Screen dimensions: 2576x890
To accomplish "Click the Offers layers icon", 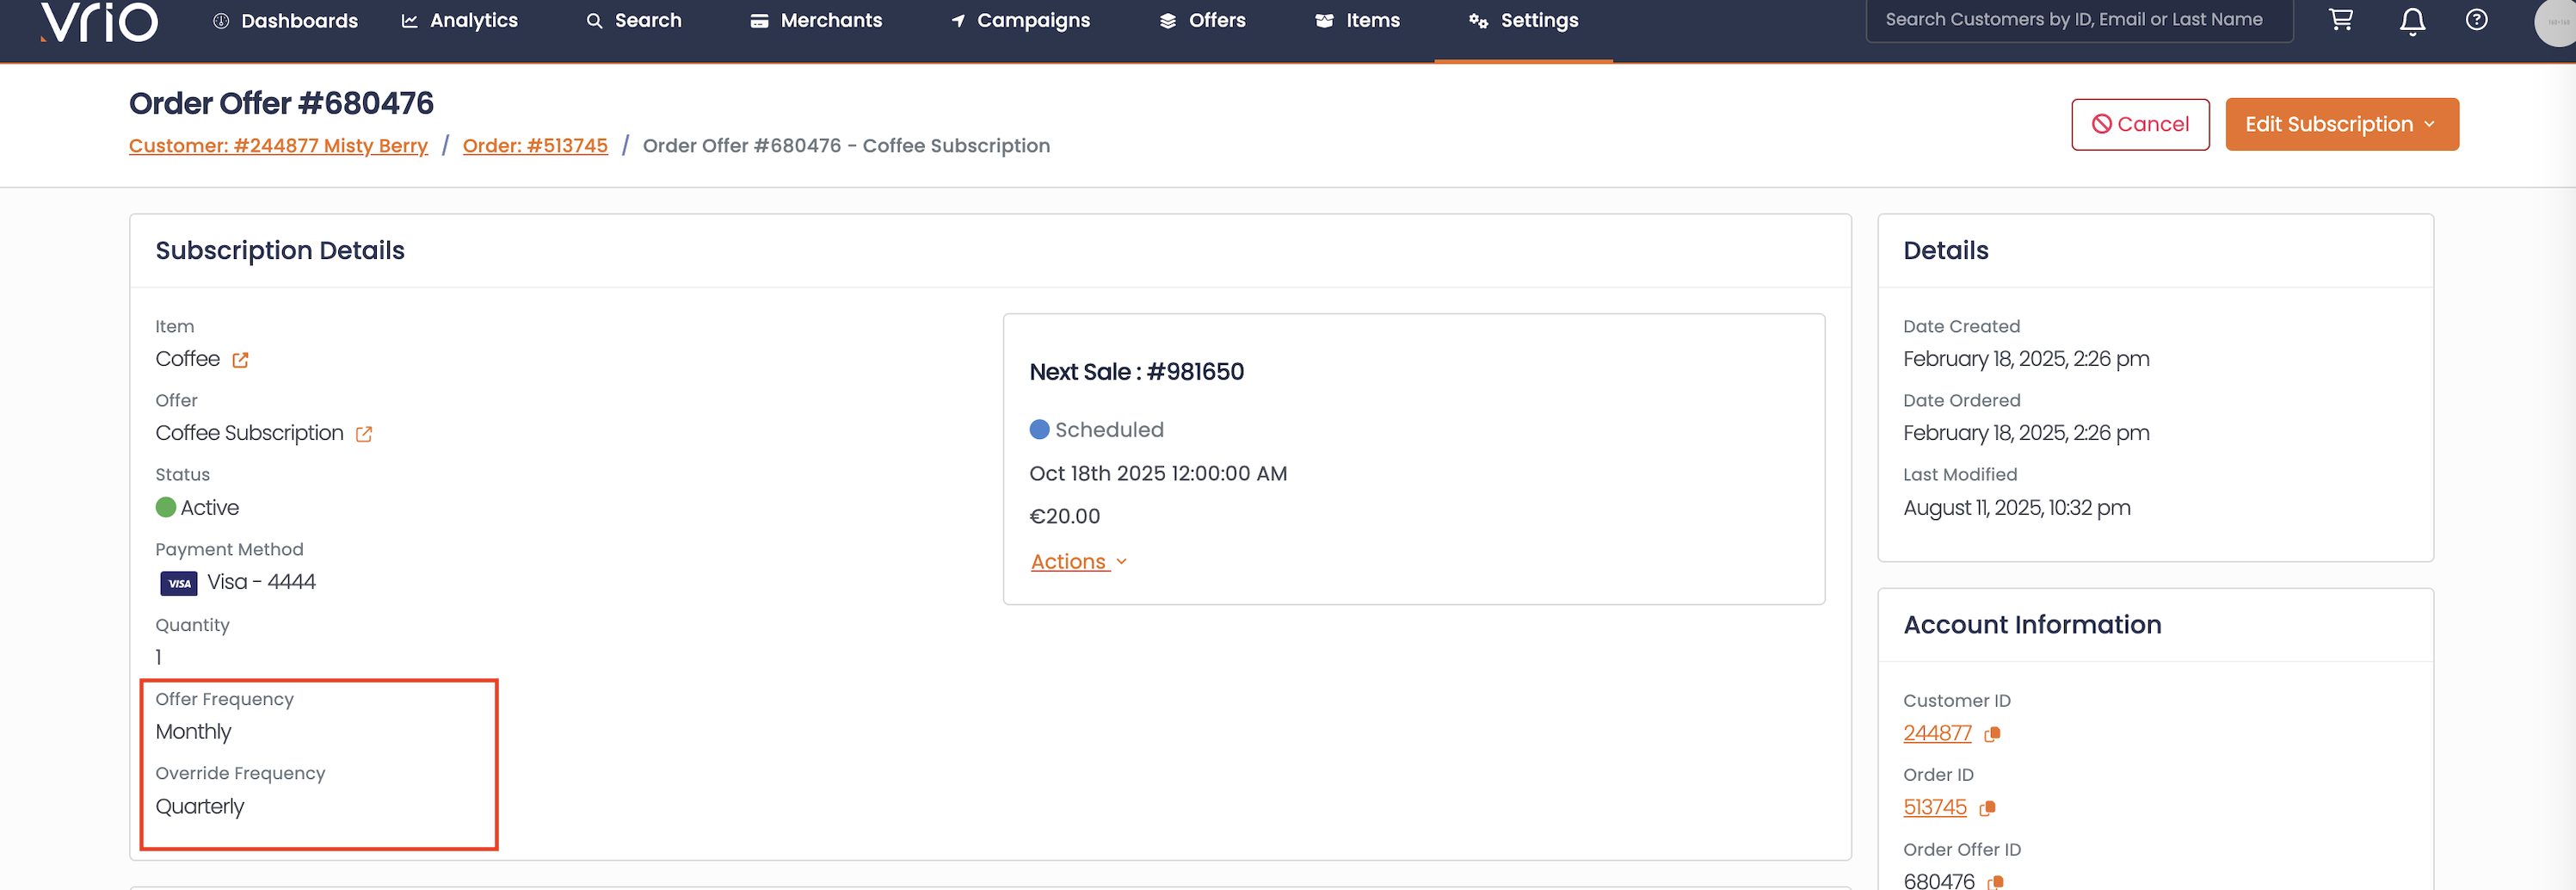I will point(1167,21).
